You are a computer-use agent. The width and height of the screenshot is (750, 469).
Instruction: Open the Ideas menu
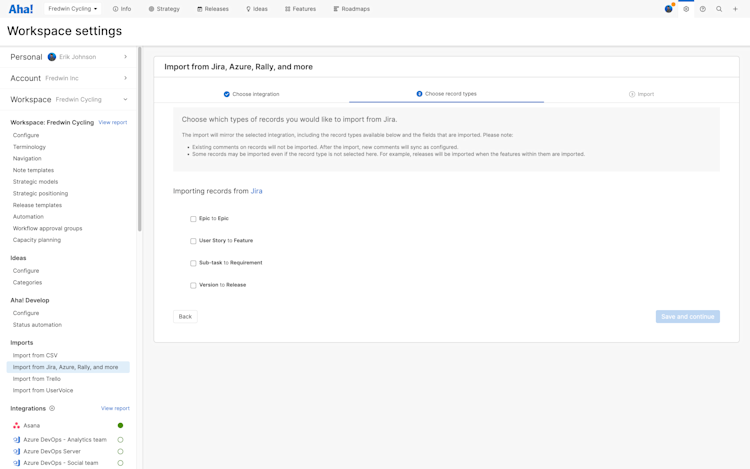click(x=257, y=9)
